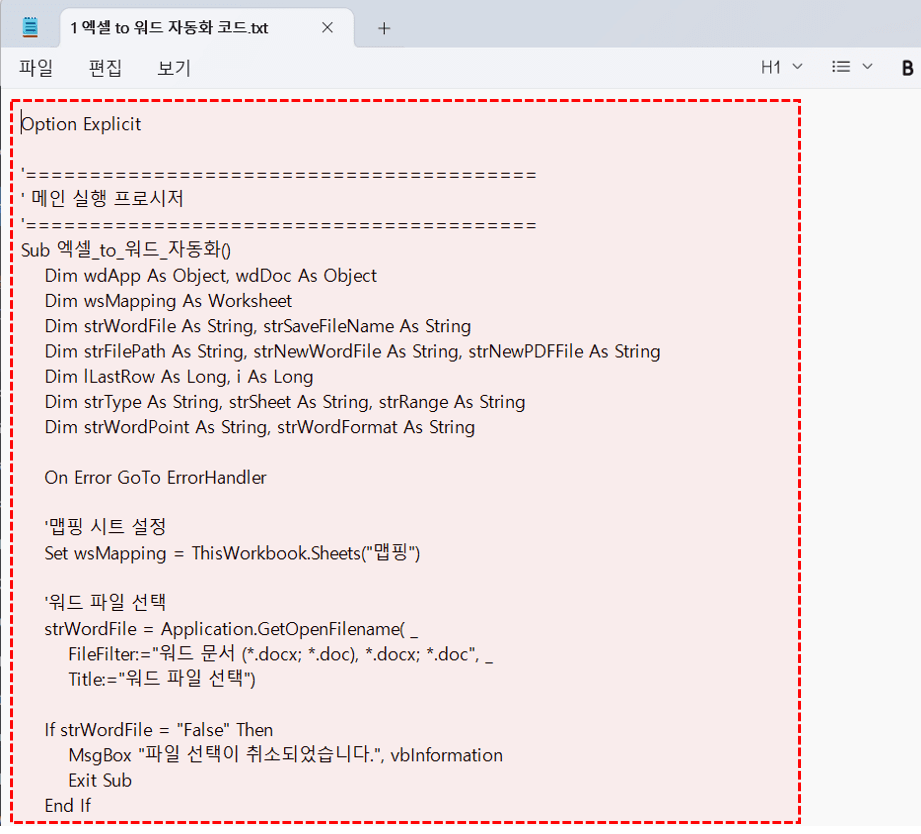Open a new tab with the plus icon
Viewport: 921px width, 834px height.
point(384,28)
